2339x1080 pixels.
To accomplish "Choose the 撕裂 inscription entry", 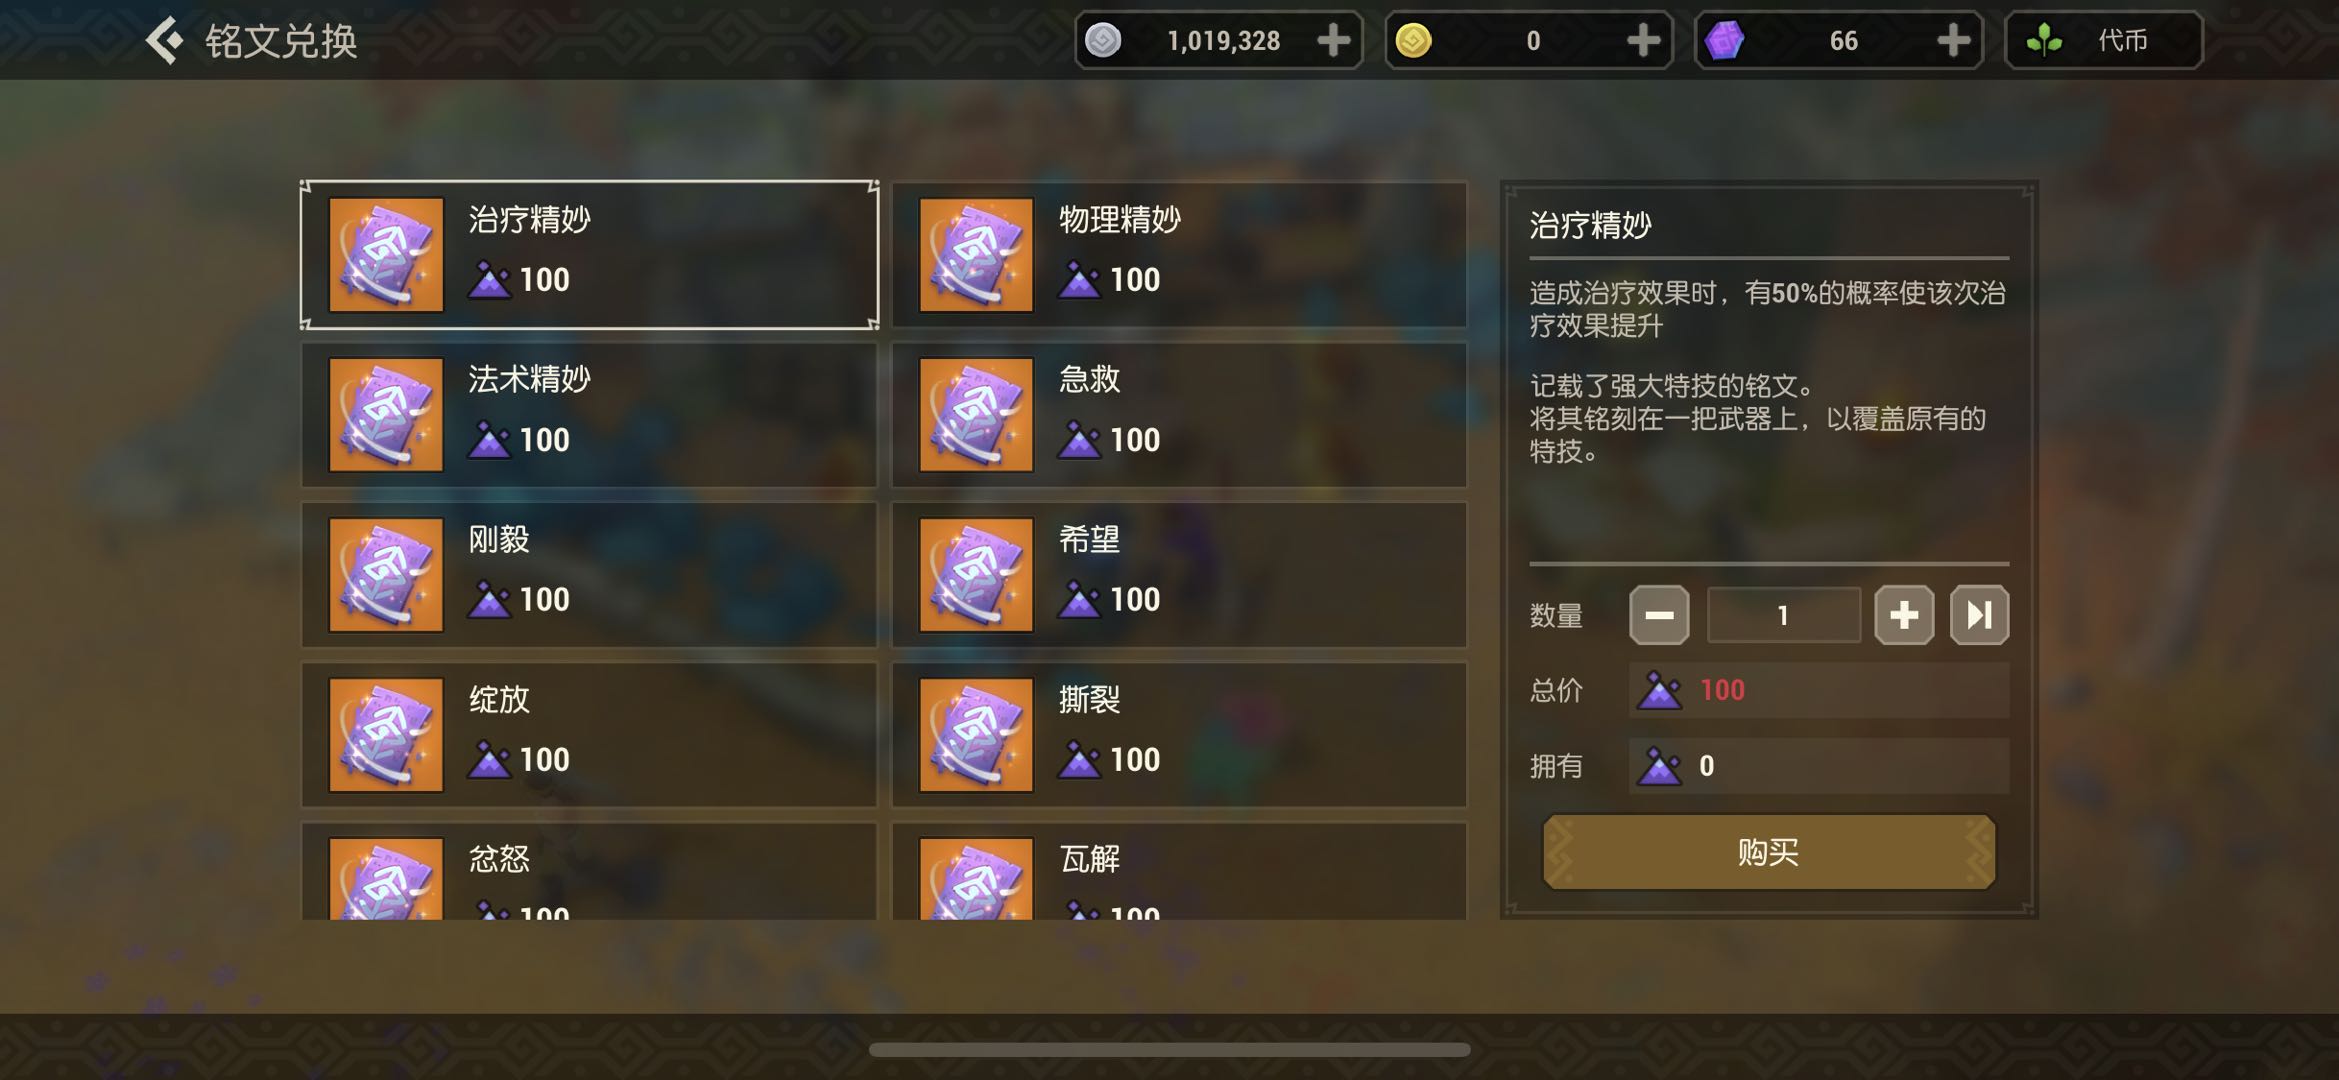I will click(1179, 735).
